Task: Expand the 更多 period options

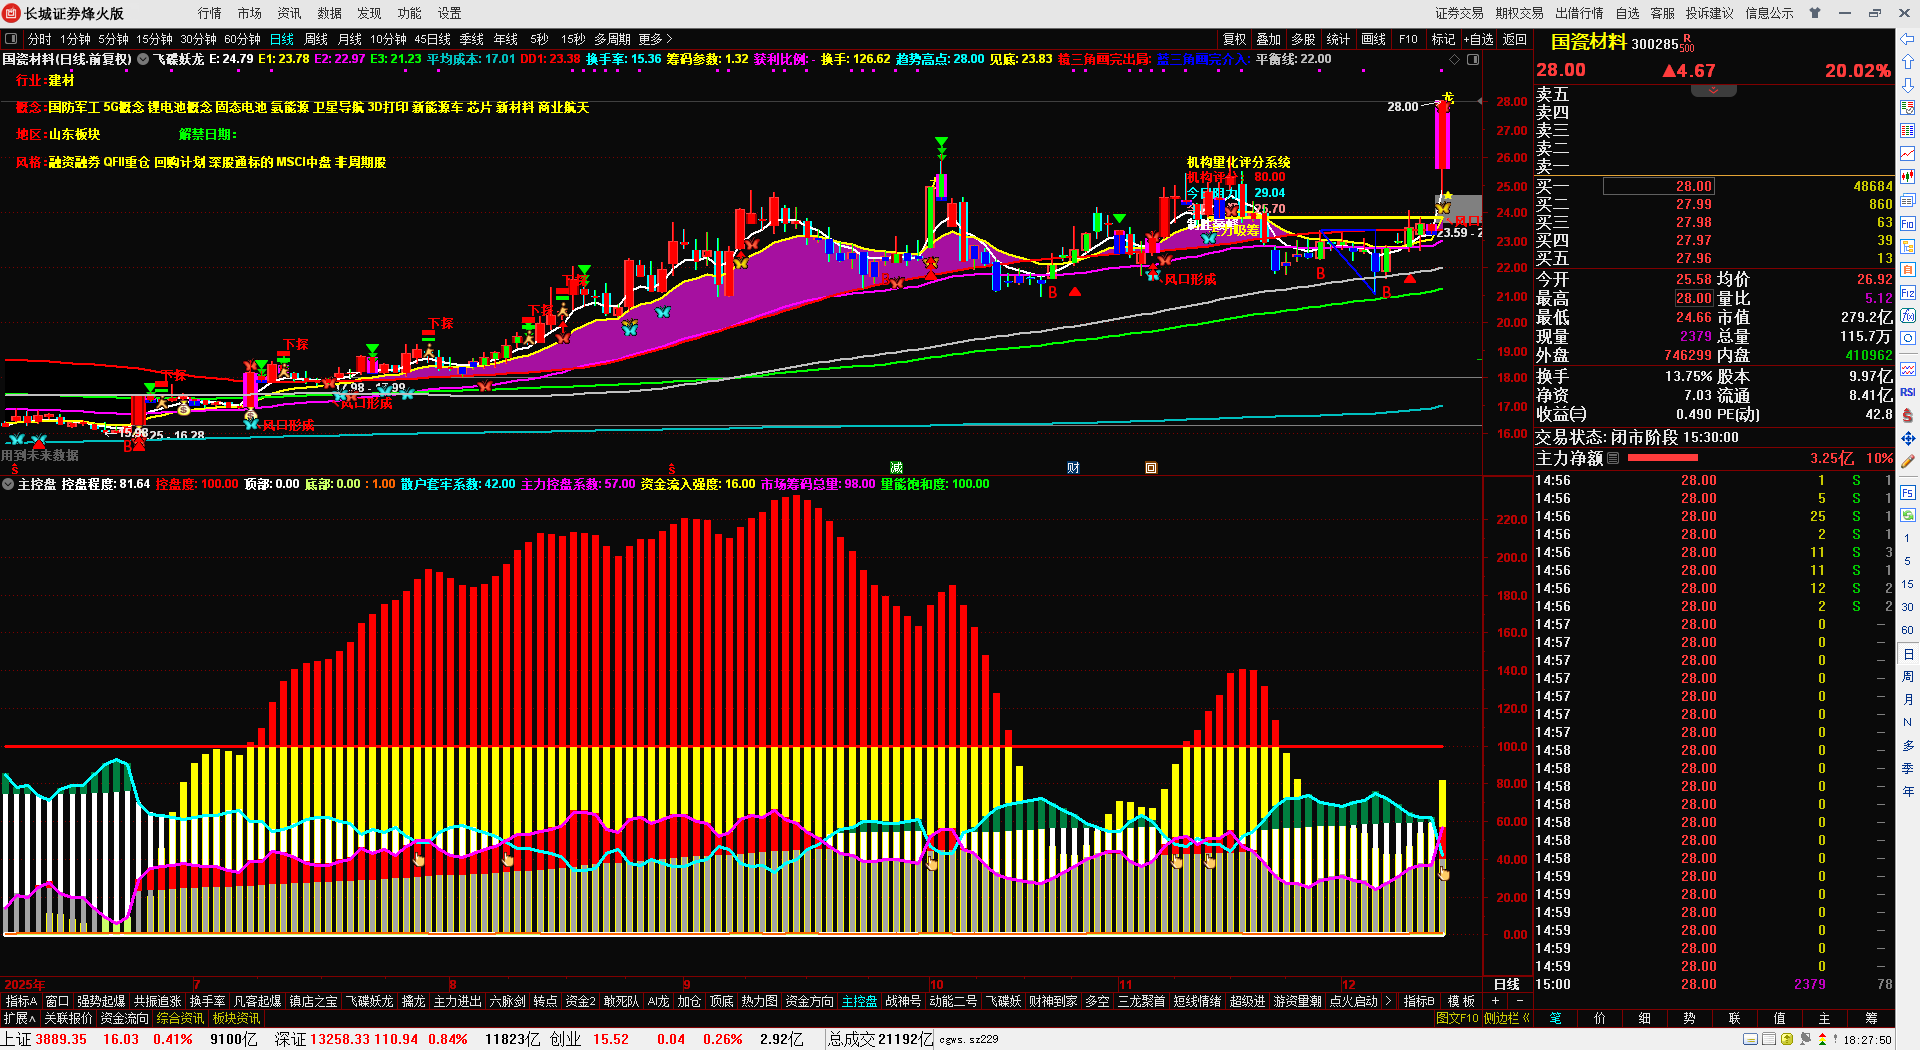Action: click(x=655, y=39)
